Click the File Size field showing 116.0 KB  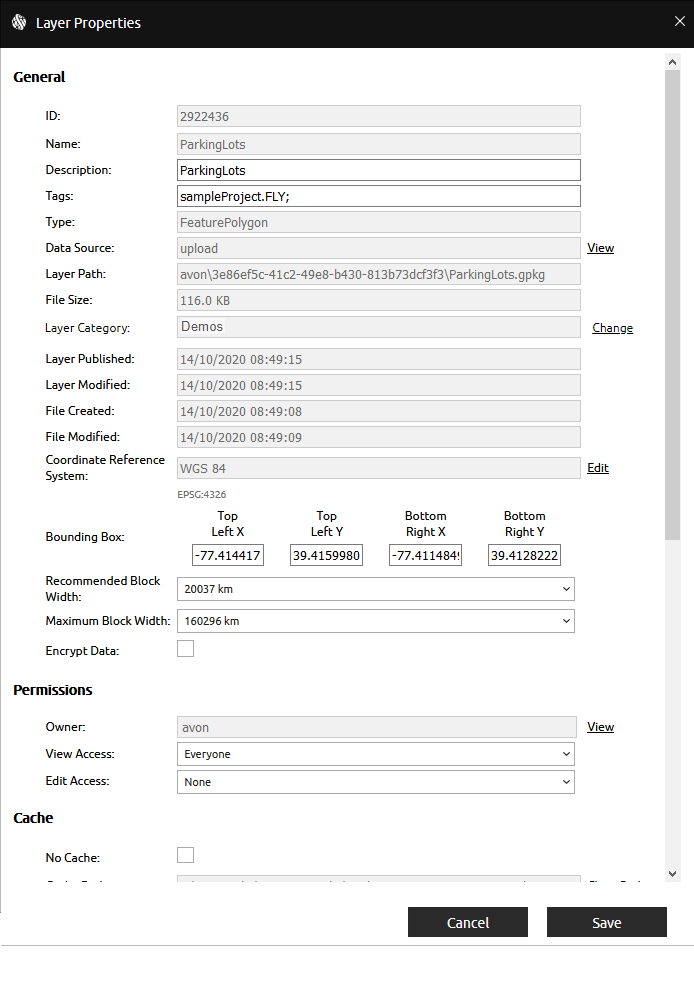coord(379,300)
